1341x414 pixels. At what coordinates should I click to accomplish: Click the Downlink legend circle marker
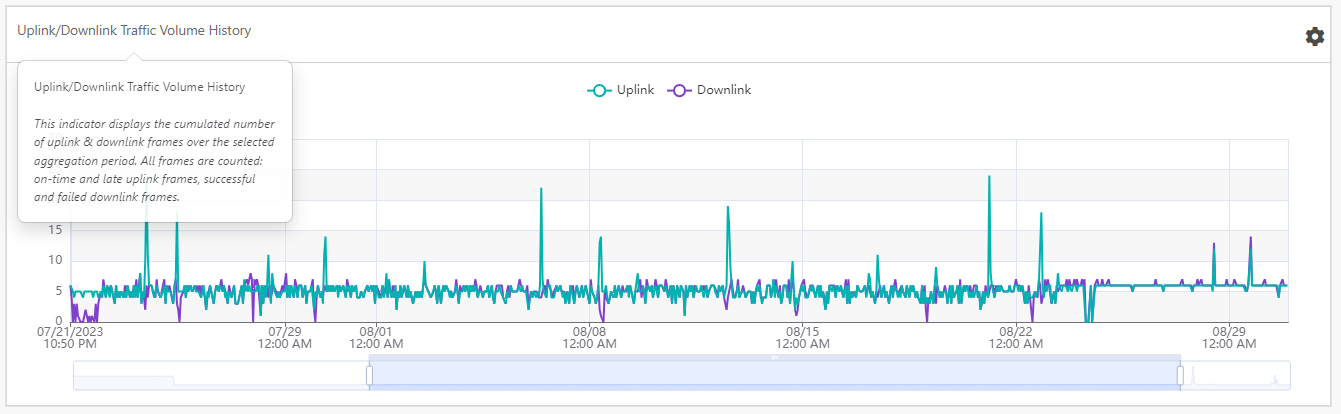tap(680, 90)
